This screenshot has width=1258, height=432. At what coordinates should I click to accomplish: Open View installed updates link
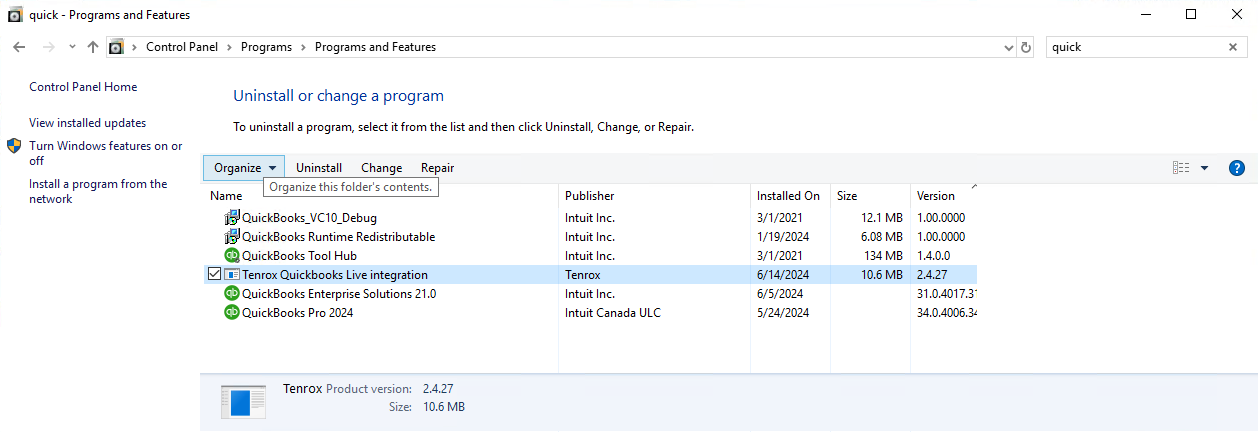[x=87, y=123]
